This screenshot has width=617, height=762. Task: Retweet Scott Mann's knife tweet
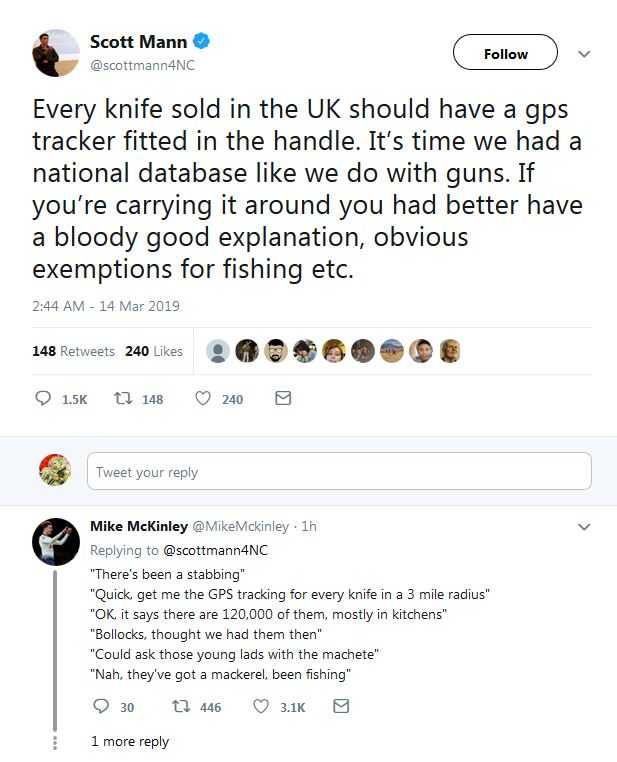125,399
